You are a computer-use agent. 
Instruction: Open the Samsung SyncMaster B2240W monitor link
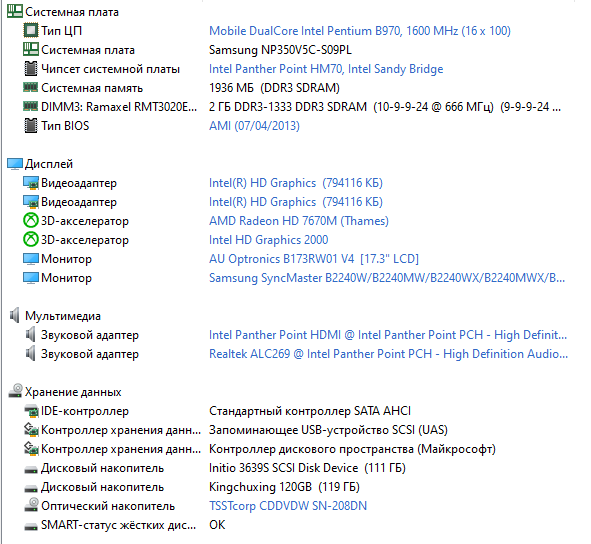tap(387, 278)
